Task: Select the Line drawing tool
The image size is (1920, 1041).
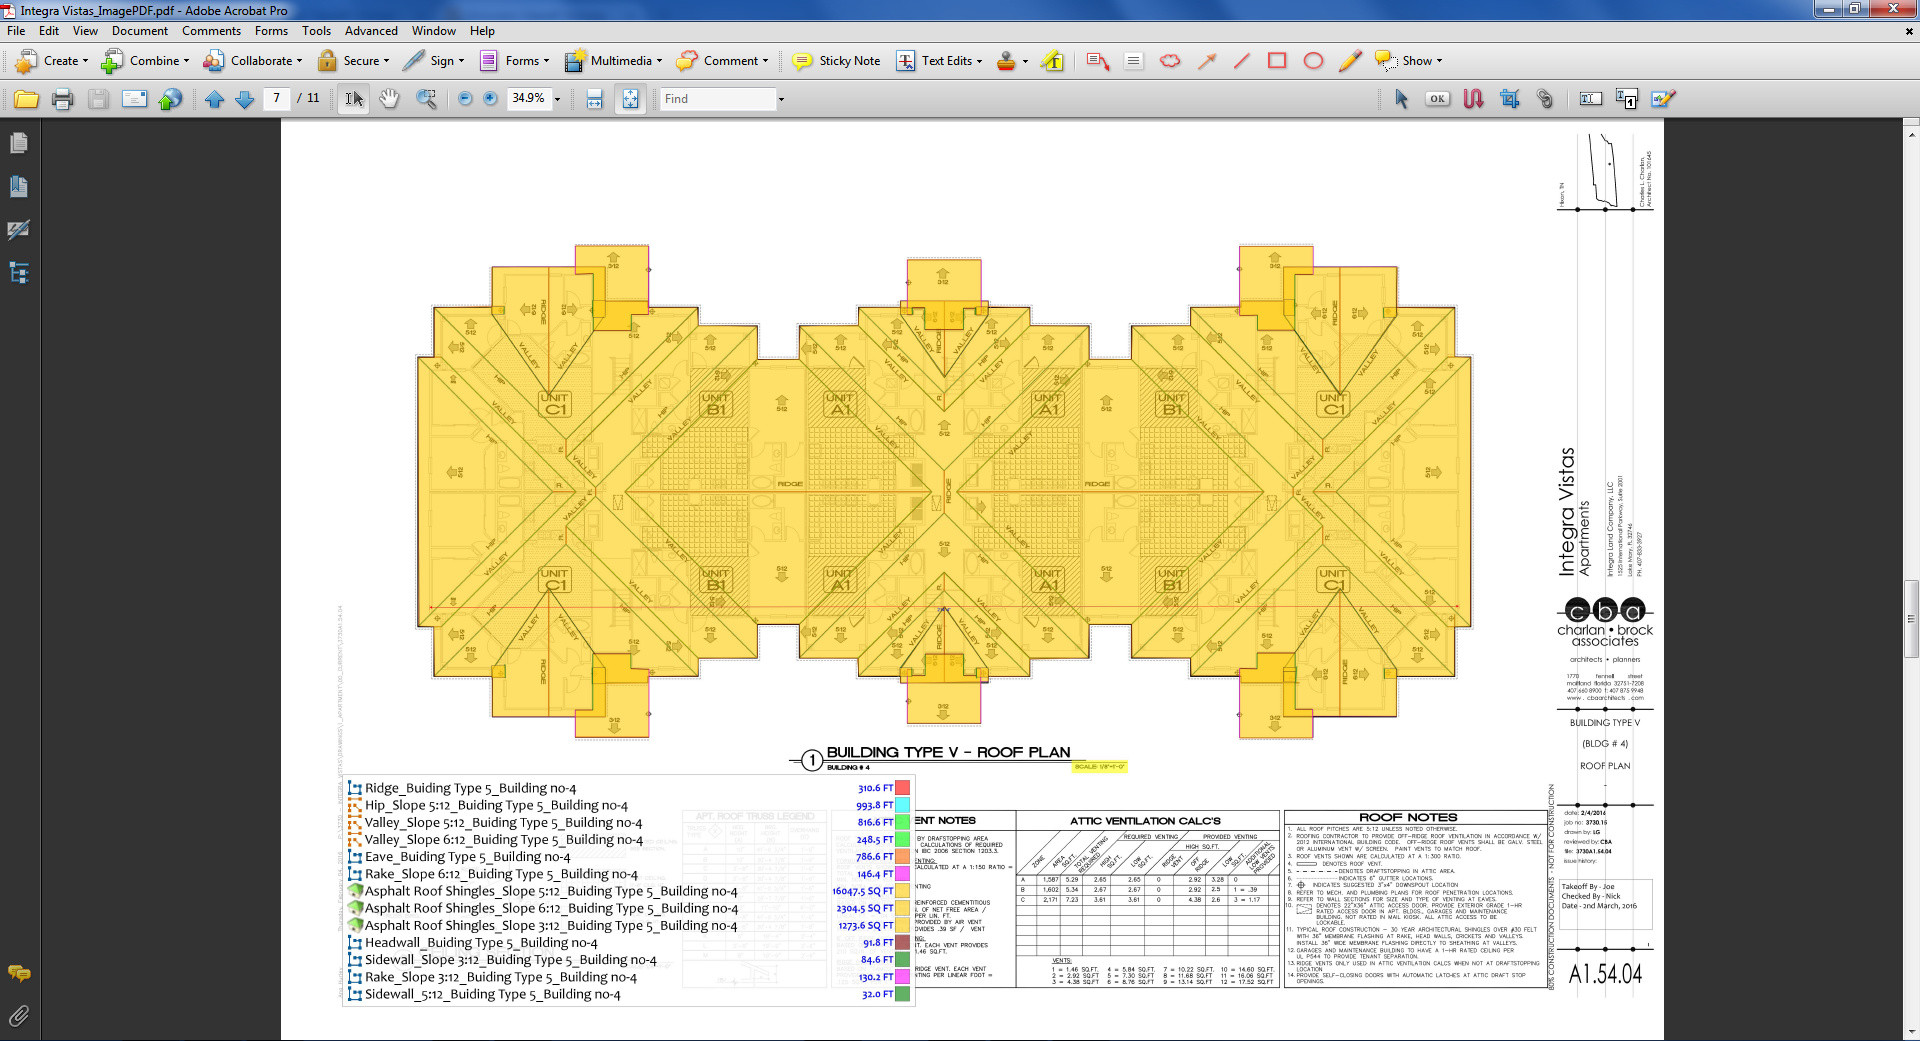Action: click(x=1242, y=61)
